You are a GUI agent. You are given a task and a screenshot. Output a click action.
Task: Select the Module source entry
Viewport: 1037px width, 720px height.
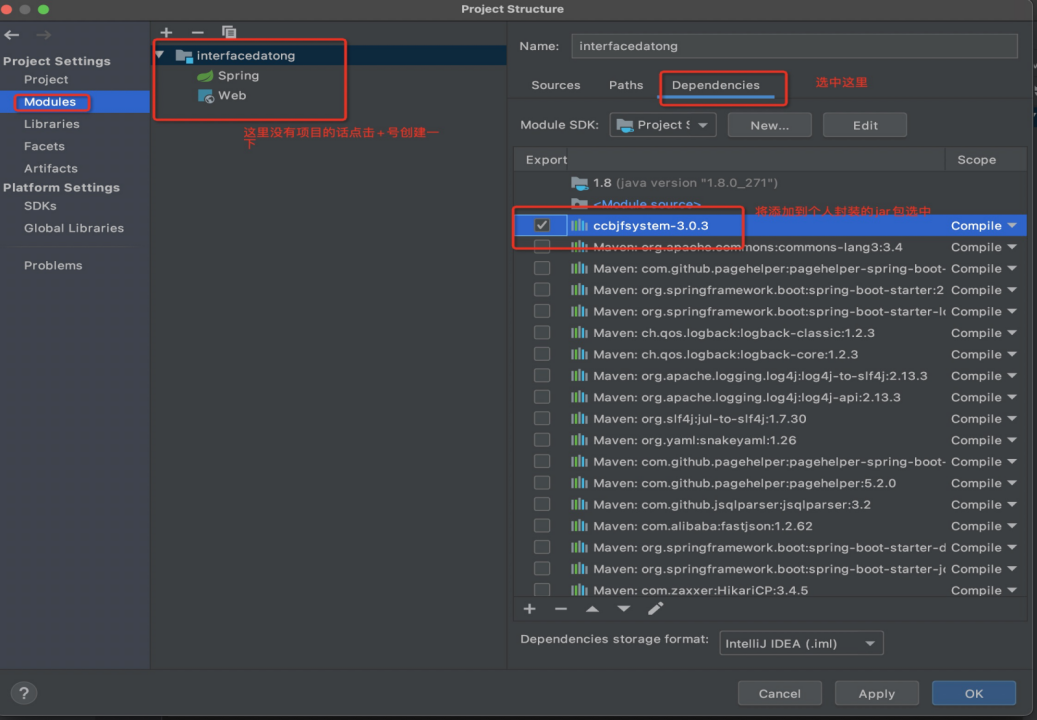[646, 204]
